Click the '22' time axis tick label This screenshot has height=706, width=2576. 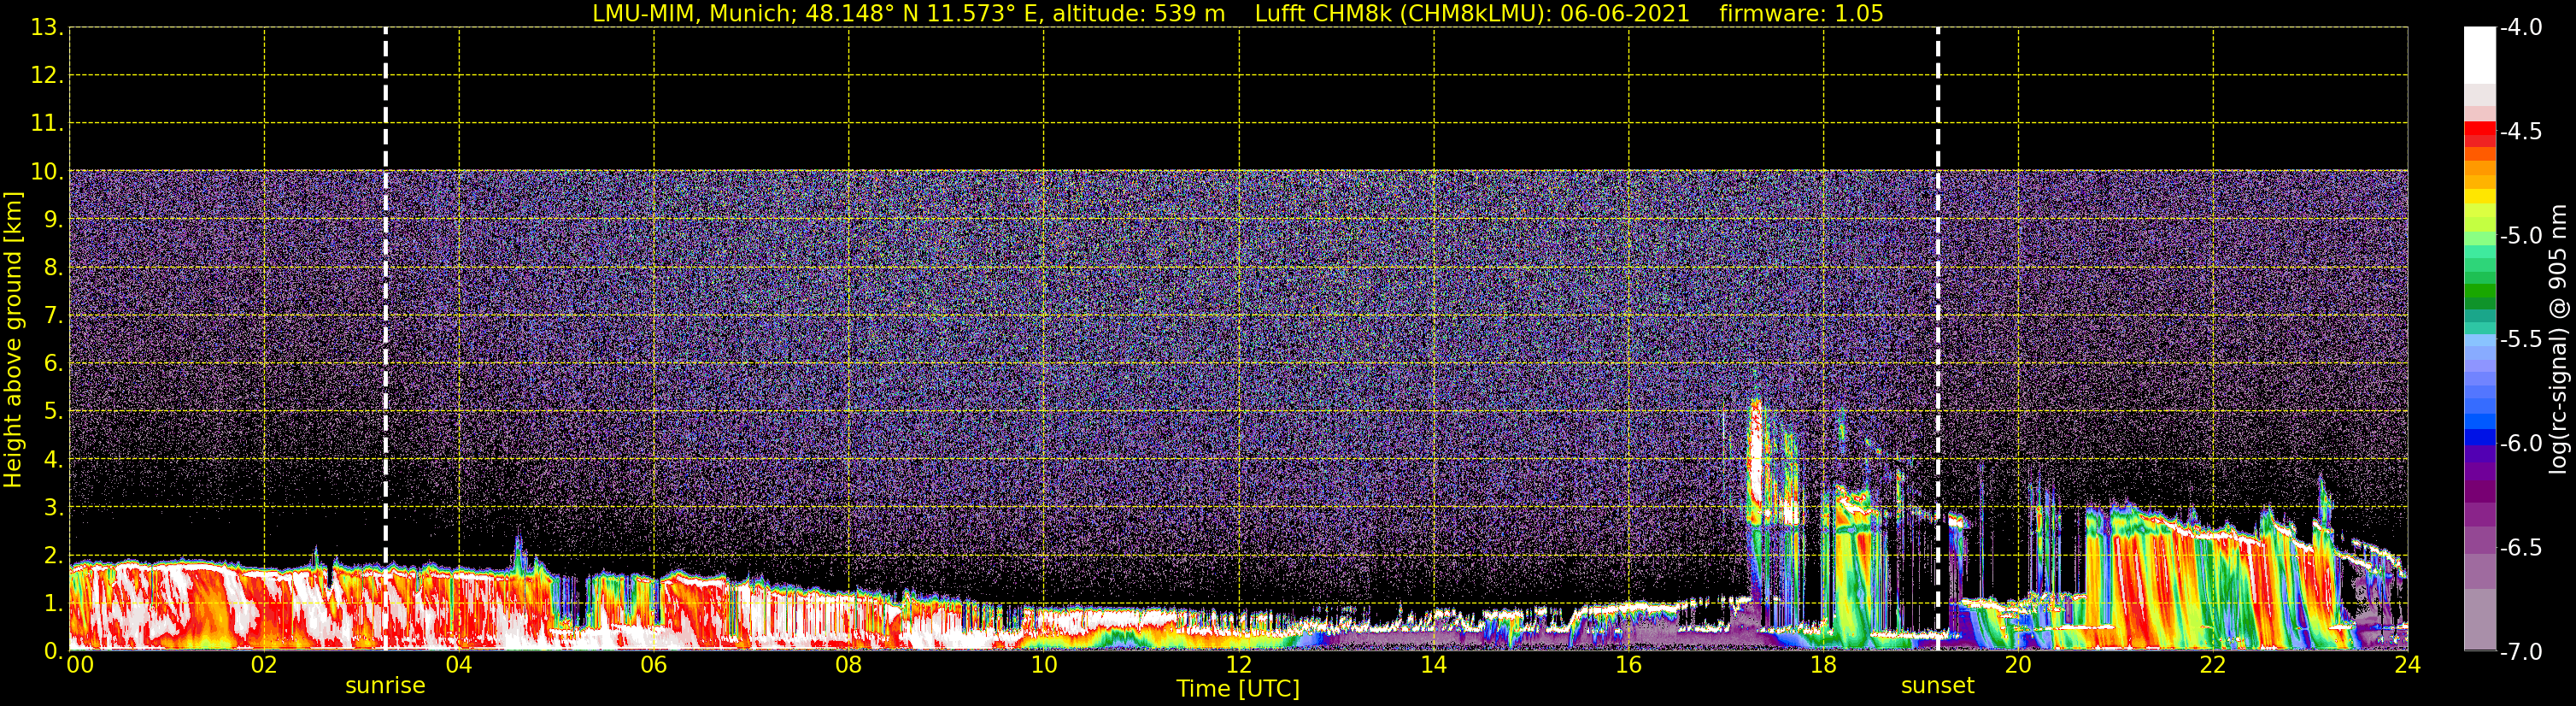pos(2213,665)
